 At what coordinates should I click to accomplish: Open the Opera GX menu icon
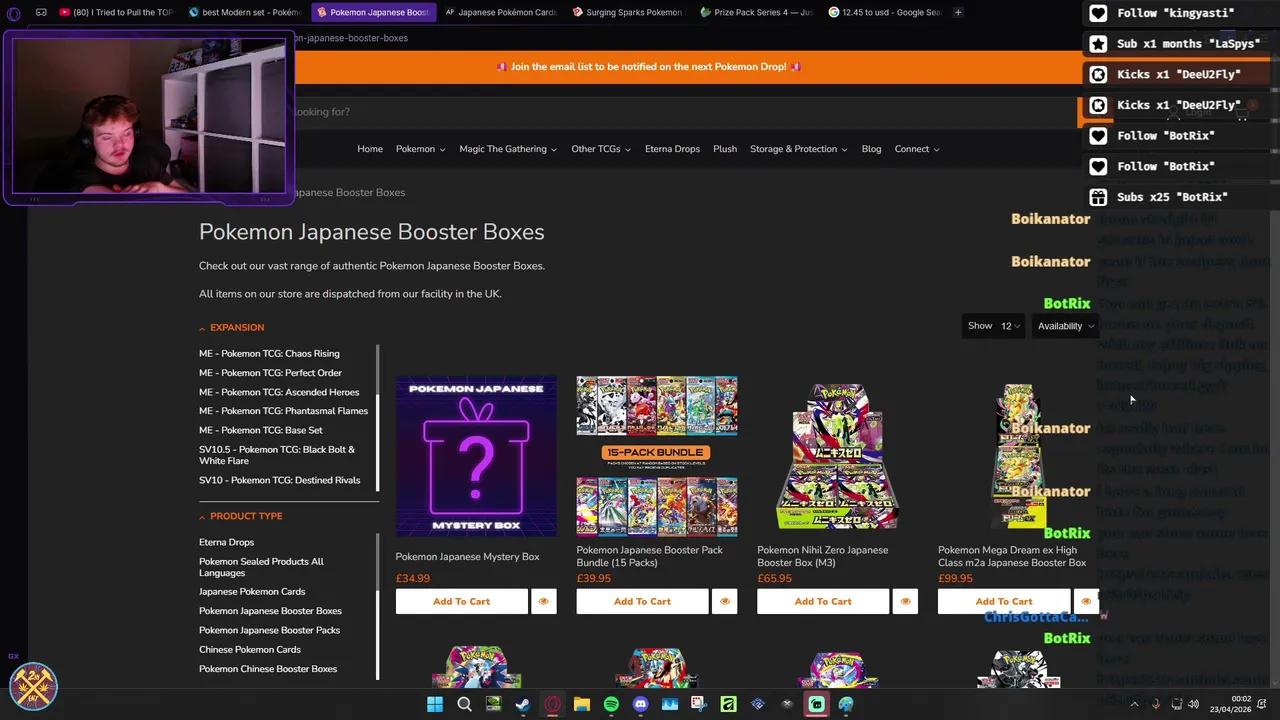pos(14,13)
